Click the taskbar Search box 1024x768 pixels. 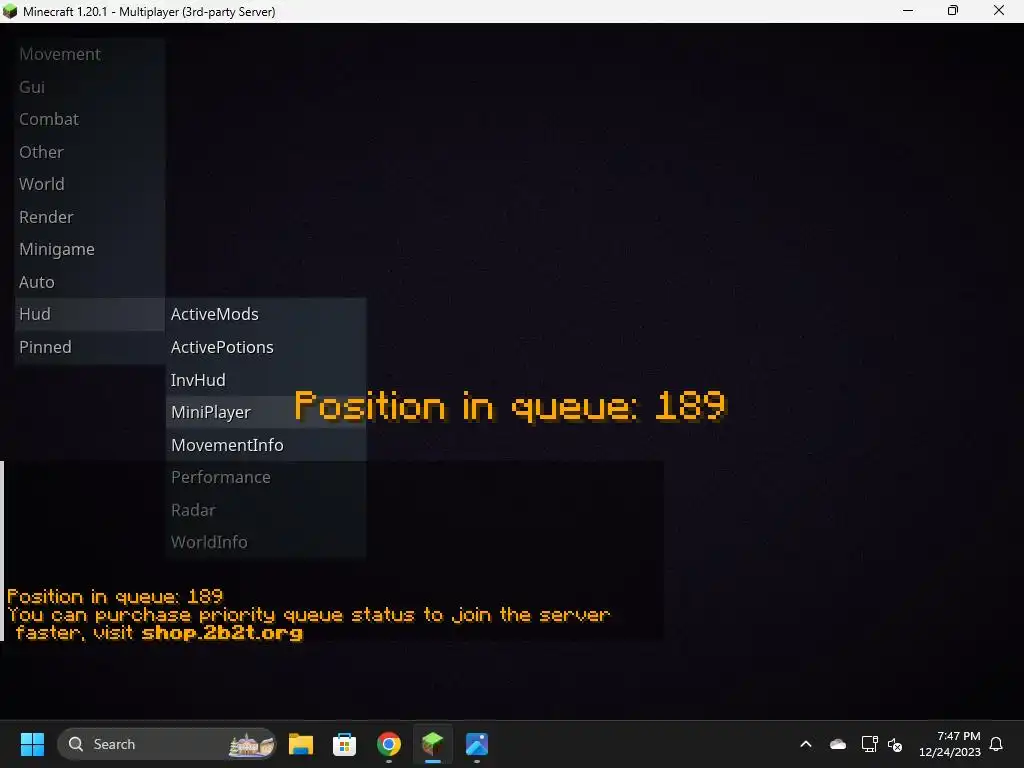(x=167, y=744)
